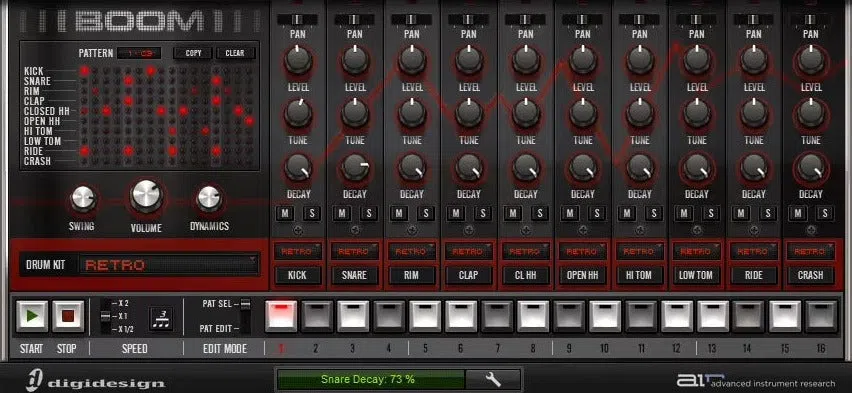Click the Kick channel pan slider at top
Viewport: 852px width, 393px height.
pos(298,20)
